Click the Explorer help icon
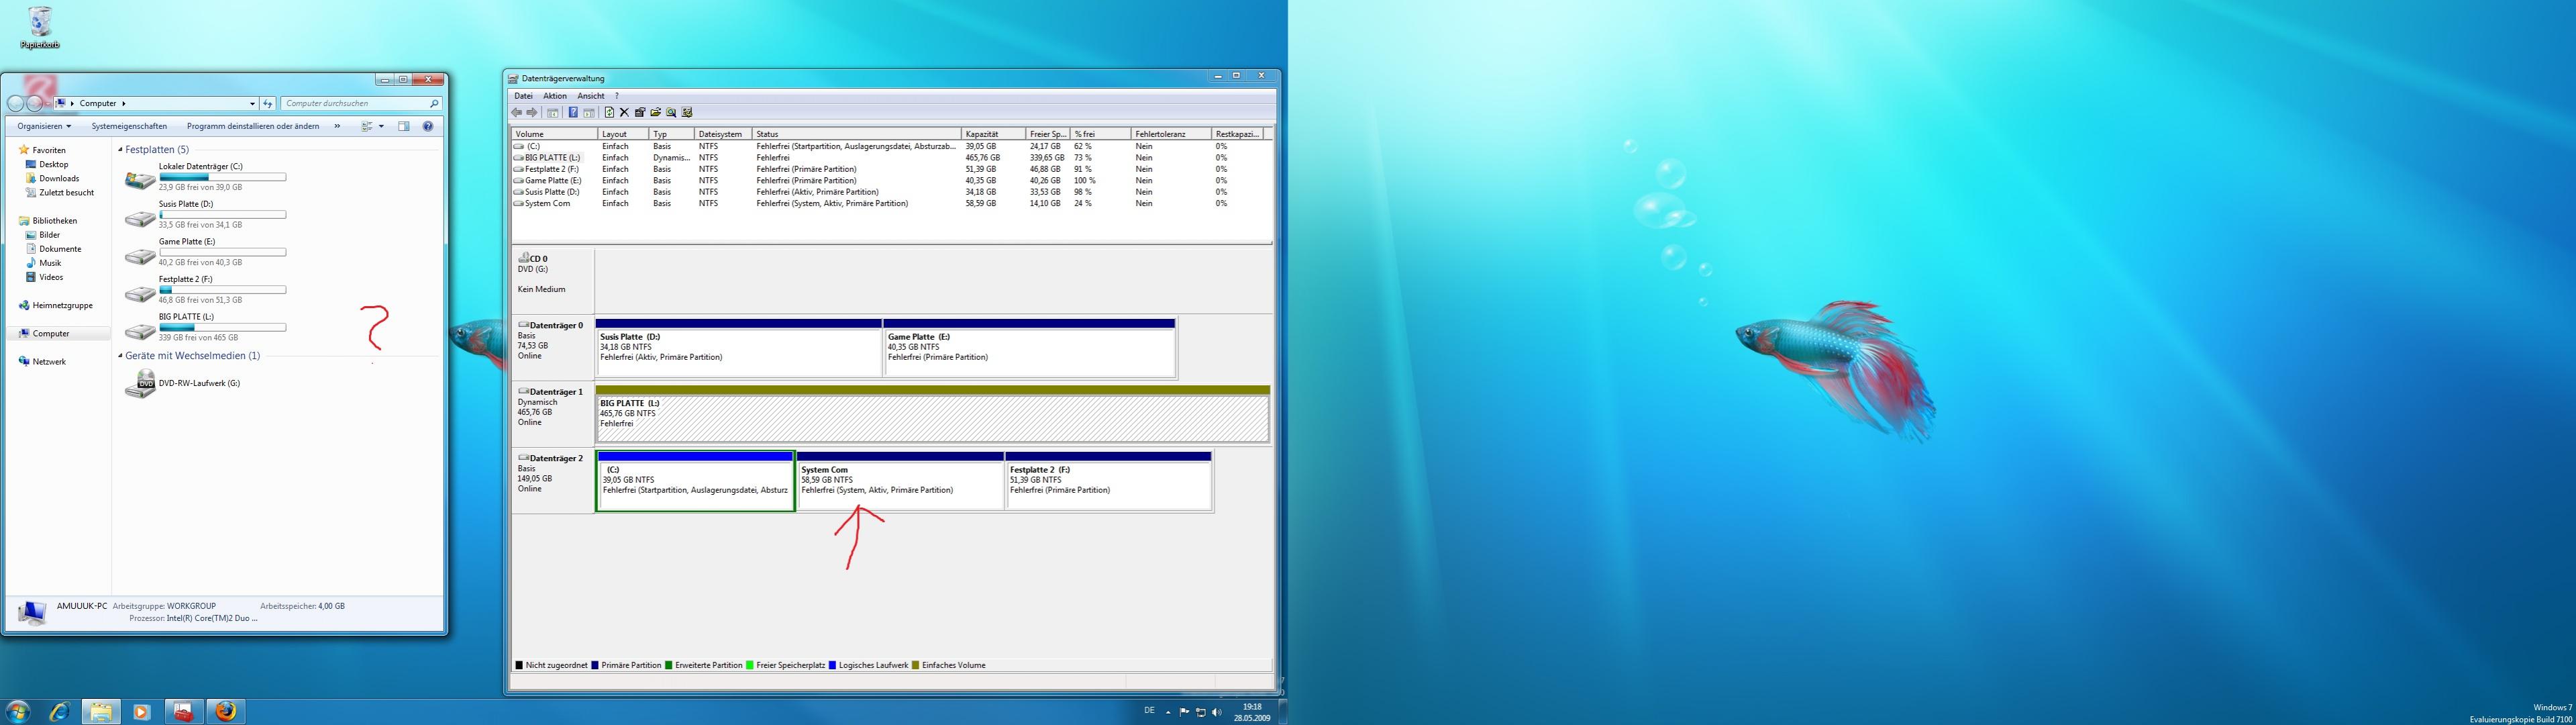 point(428,127)
